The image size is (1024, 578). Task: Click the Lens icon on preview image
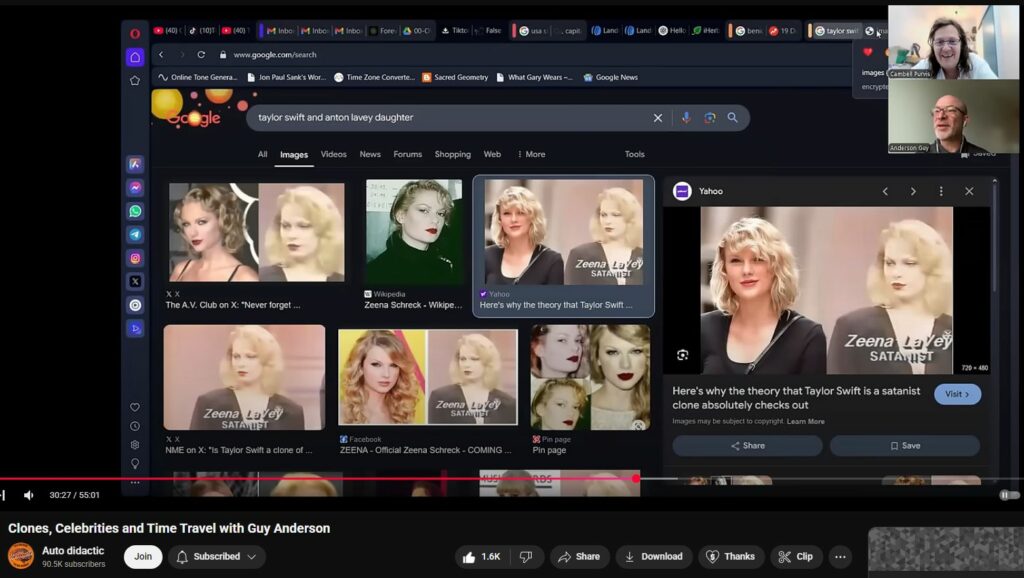[682, 355]
